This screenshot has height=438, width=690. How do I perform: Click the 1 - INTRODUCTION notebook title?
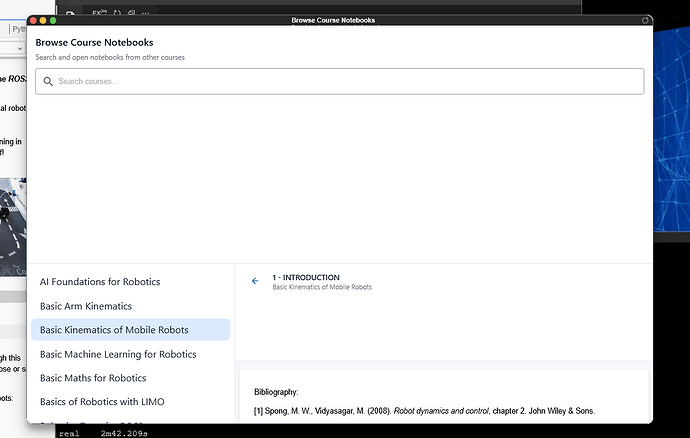point(306,277)
